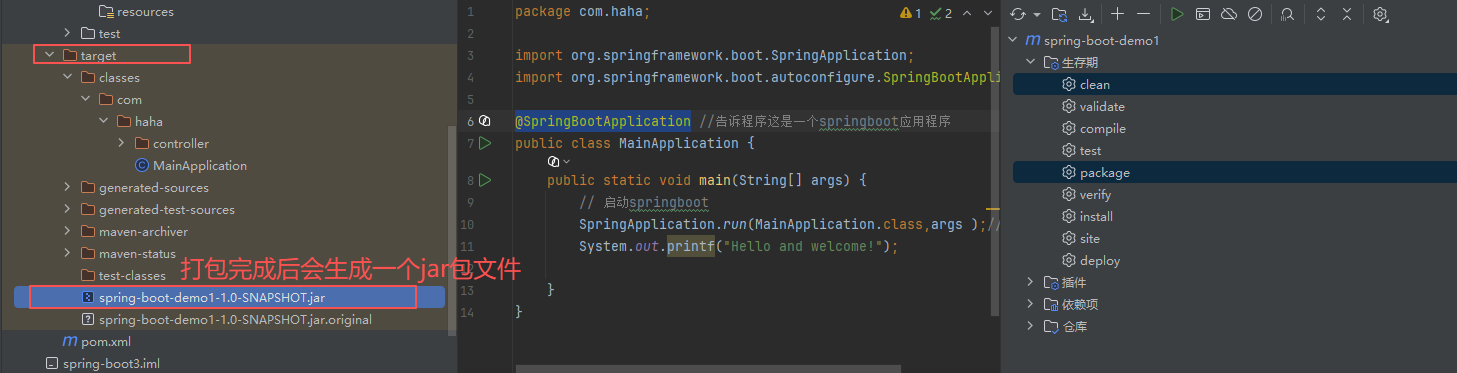Select the deploy lifecycle goal
This screenshot has width=1457, height=373.
[x=1100, y=260]
